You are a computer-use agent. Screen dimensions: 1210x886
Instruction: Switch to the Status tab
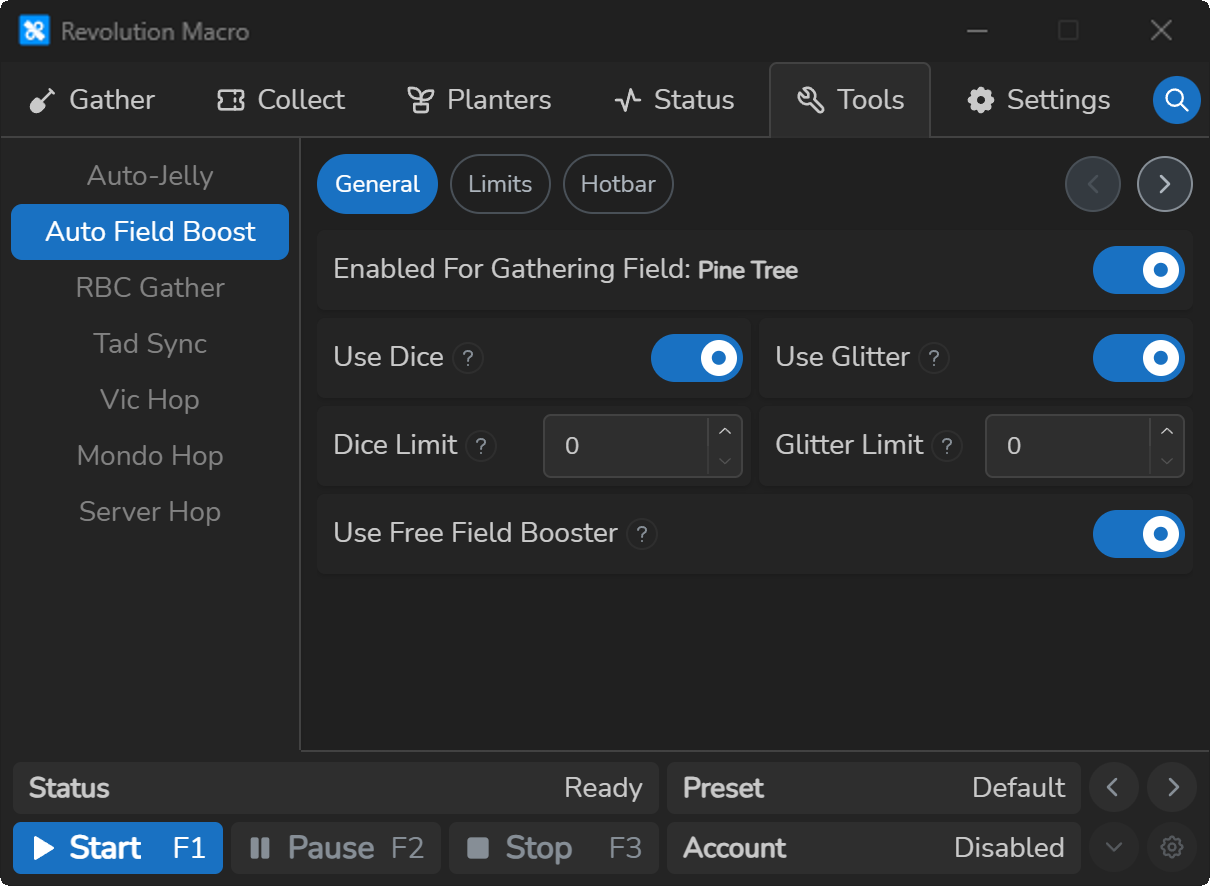click(675, 100)
